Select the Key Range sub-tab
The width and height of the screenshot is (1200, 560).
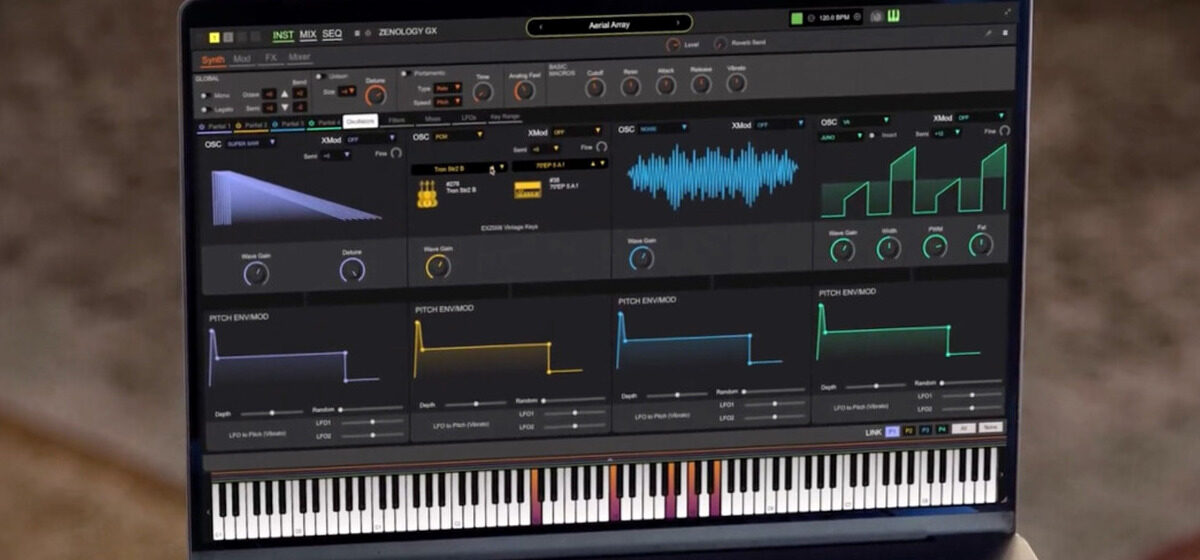(506, 117)
